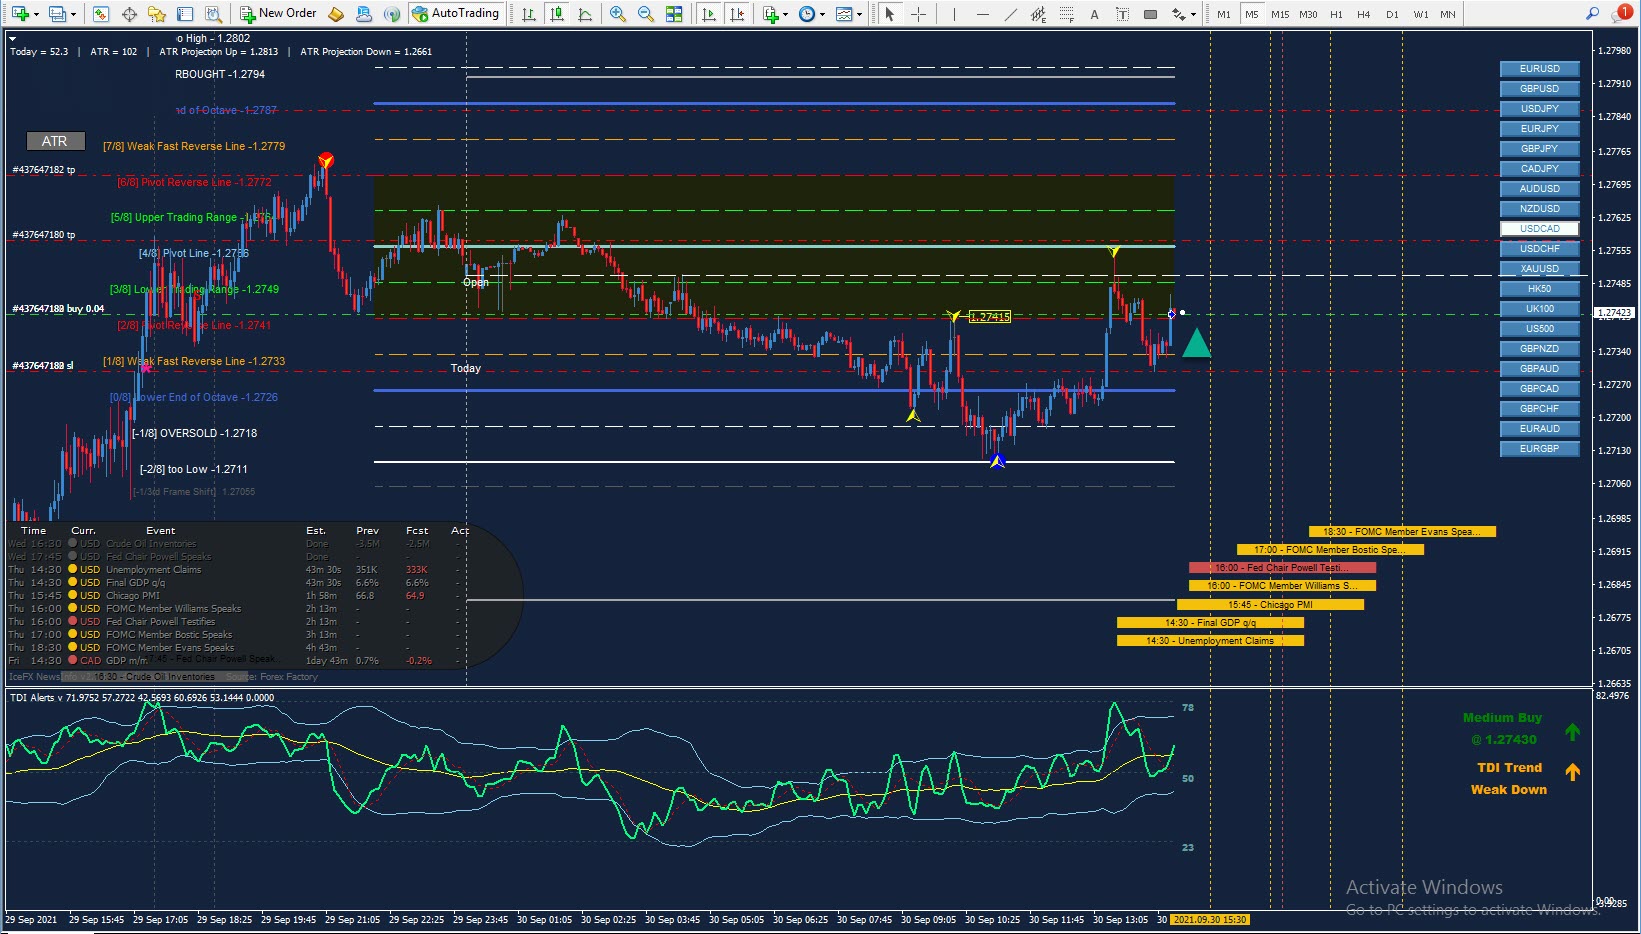Select the Cursor arrow tool
The height and width of the screenshot is (934, 1641).
(x=890, y=14)
